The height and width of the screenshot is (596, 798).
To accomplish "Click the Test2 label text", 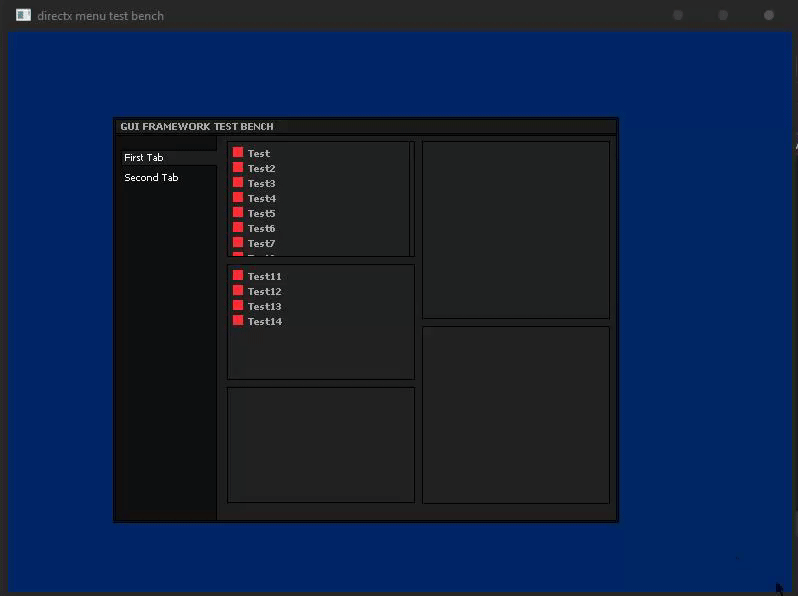I will (262, 168).
